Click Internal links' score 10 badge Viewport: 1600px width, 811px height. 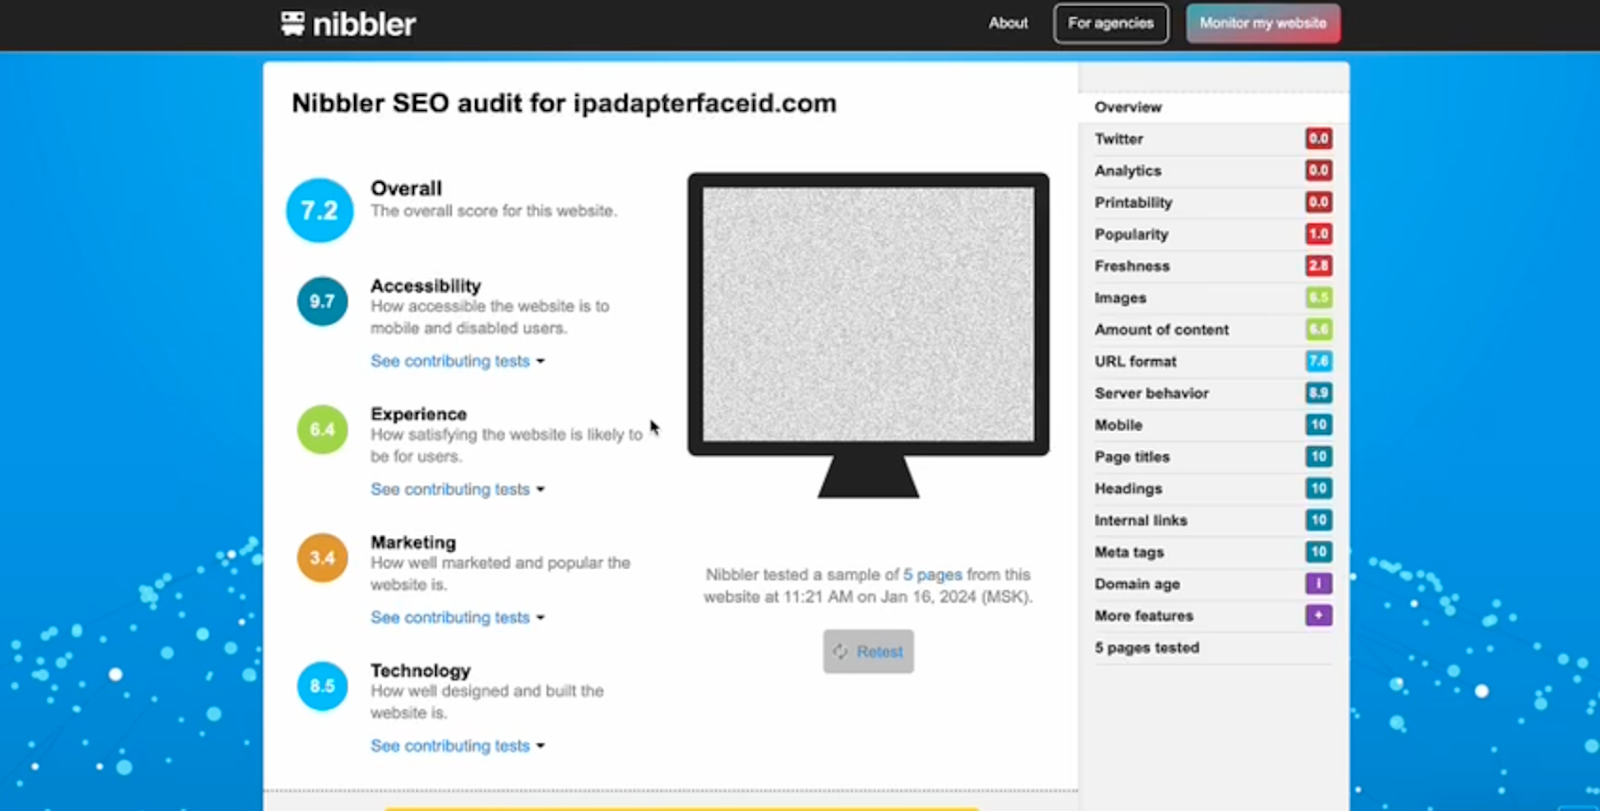click(x=1318, y=520)
